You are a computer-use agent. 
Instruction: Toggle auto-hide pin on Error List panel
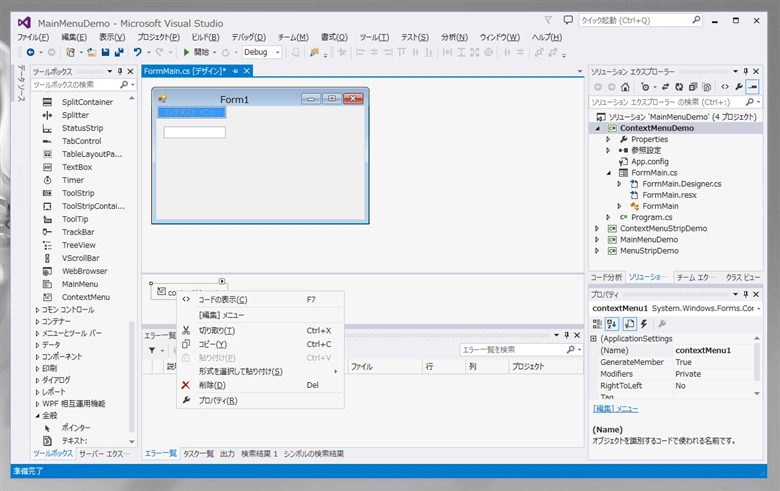pyautogui.click(x=566, y=335)
